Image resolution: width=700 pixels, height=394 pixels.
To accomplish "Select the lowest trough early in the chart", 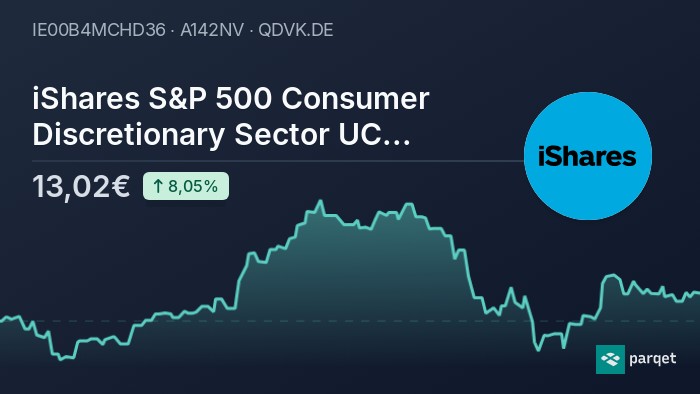I will point(62,357).
